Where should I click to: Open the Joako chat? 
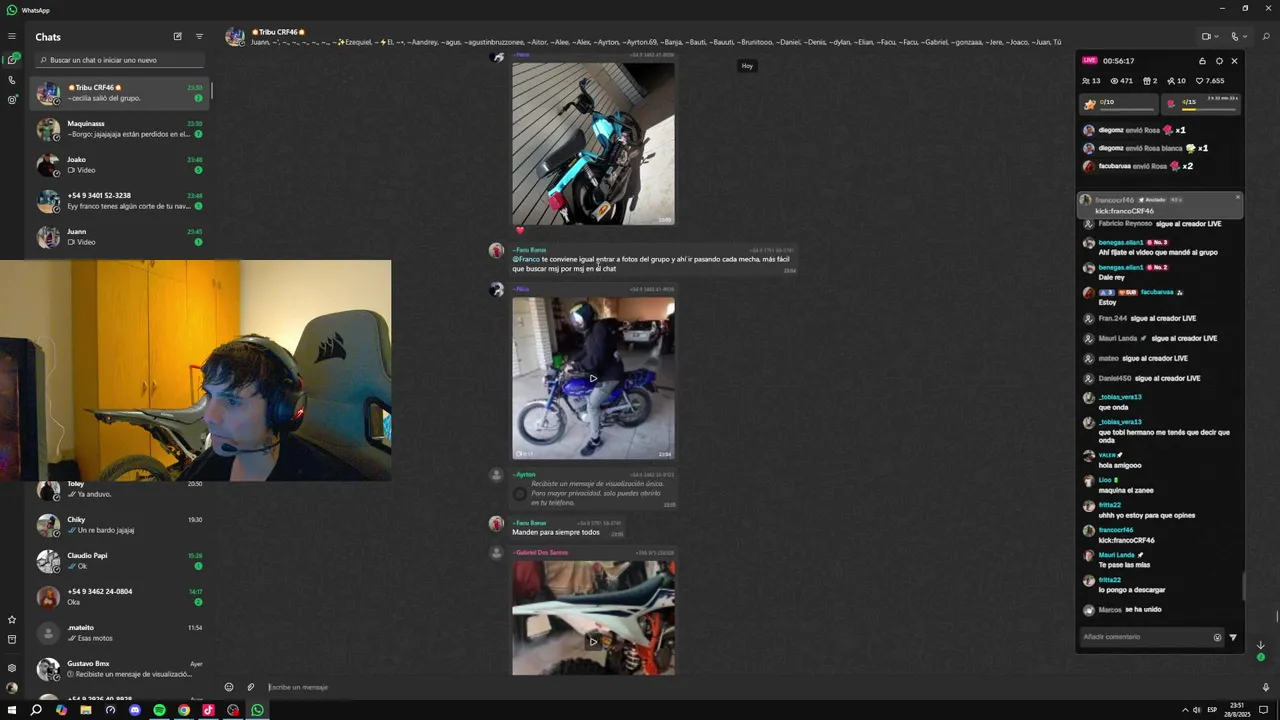pyautogui.click(x=120, y=165)
